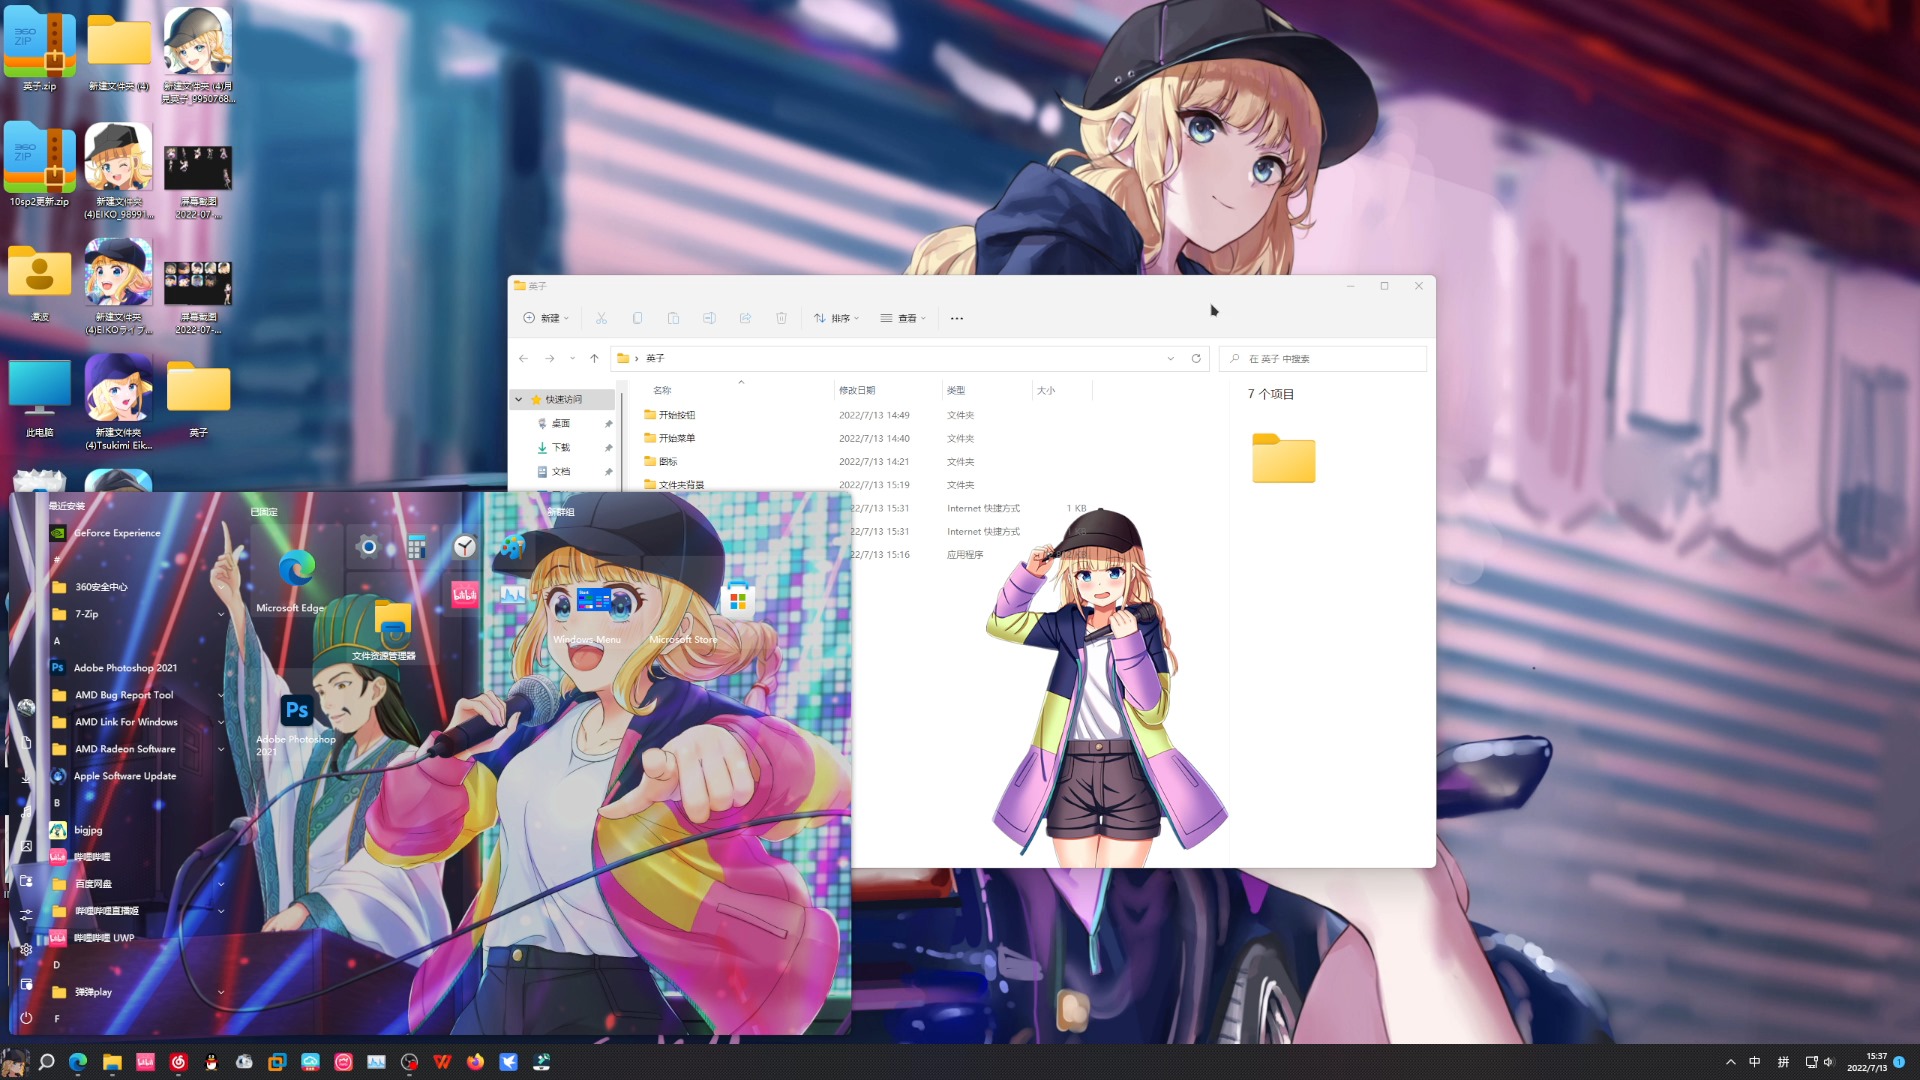Click the Firefox icon on taskbar
This screenshot has height=1080, width=1920.
[x=475, y=1062]
